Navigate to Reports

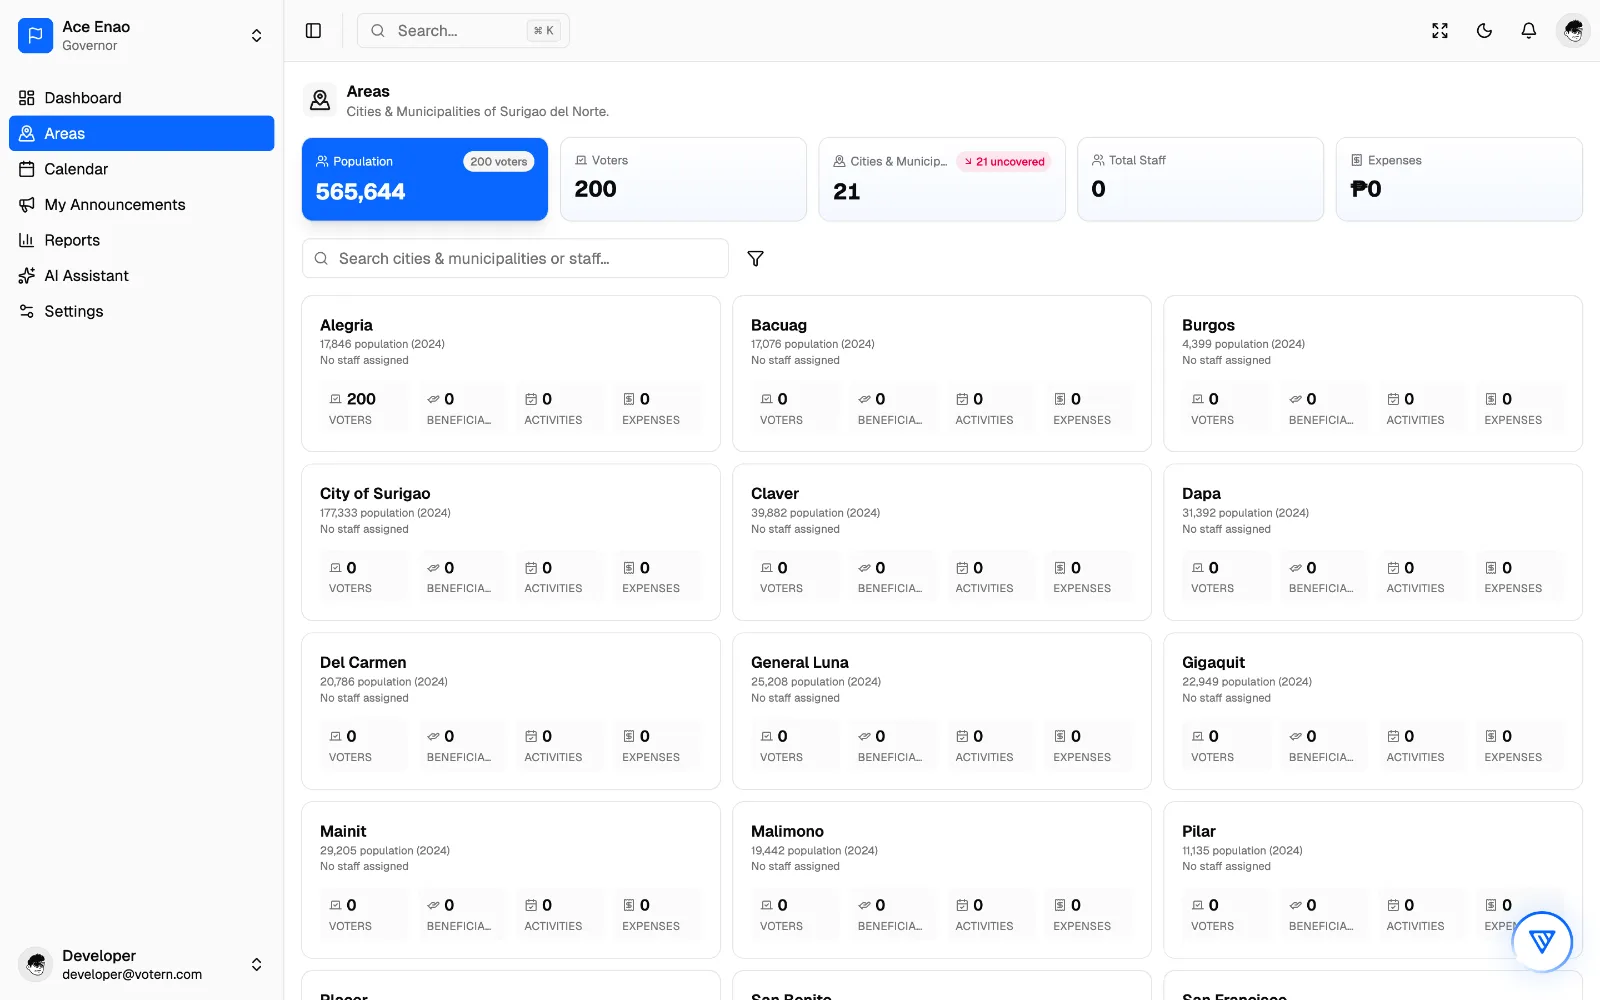[141, 240]
